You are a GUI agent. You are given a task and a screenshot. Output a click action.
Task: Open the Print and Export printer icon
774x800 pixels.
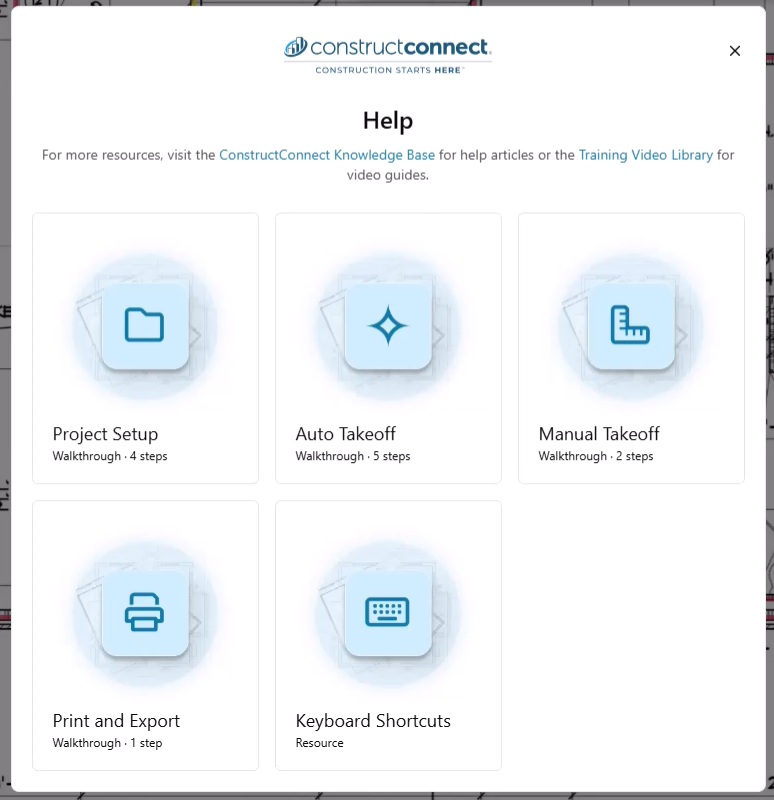pos(145,612)
